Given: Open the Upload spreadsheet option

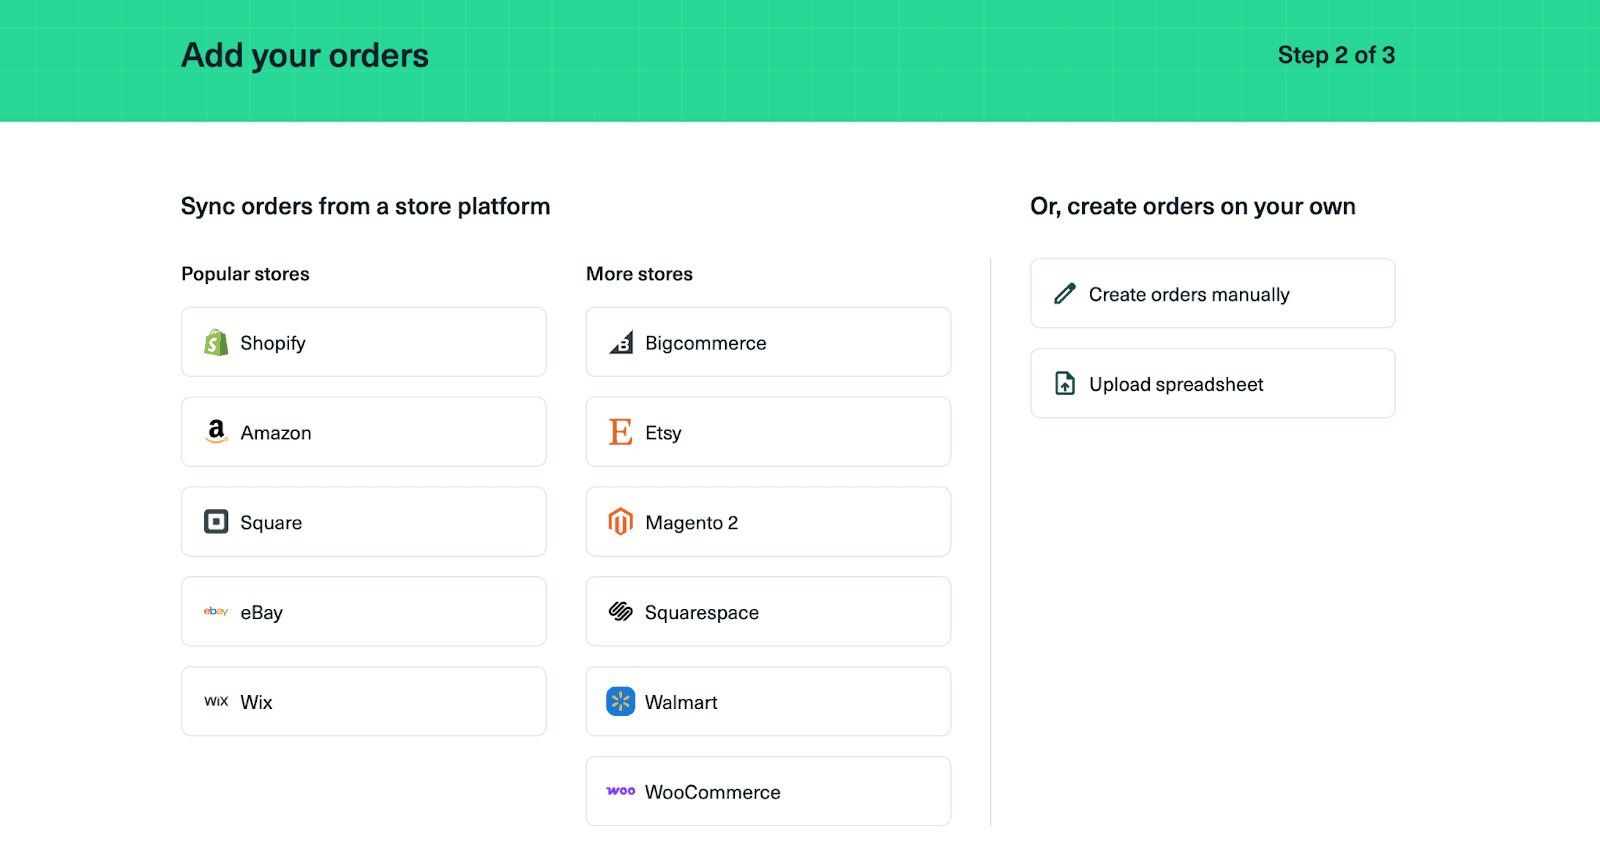Looking at the screenshot, I should coord(1212,384).
